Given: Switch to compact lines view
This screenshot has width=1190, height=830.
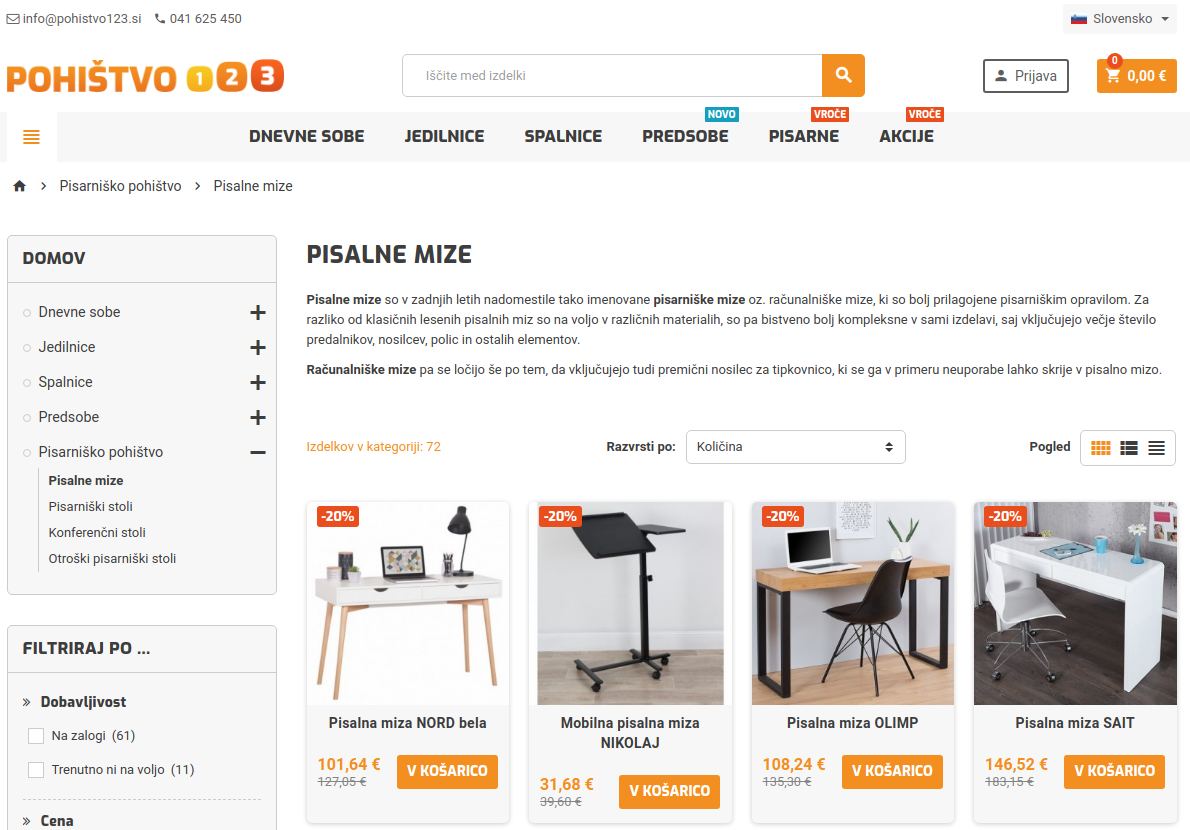Looking at the screenshot, I should tap(1156, 448).
